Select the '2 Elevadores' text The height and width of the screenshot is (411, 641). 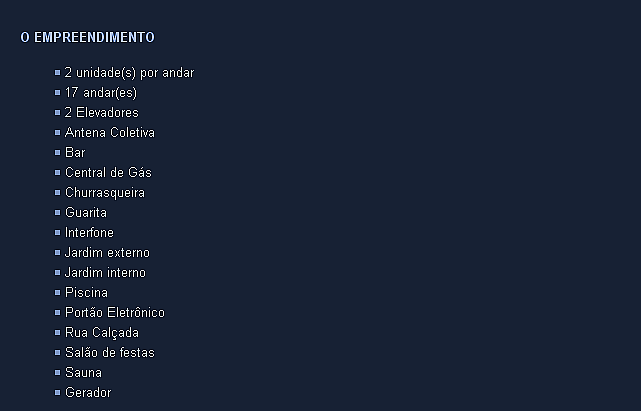pos(101,113)
